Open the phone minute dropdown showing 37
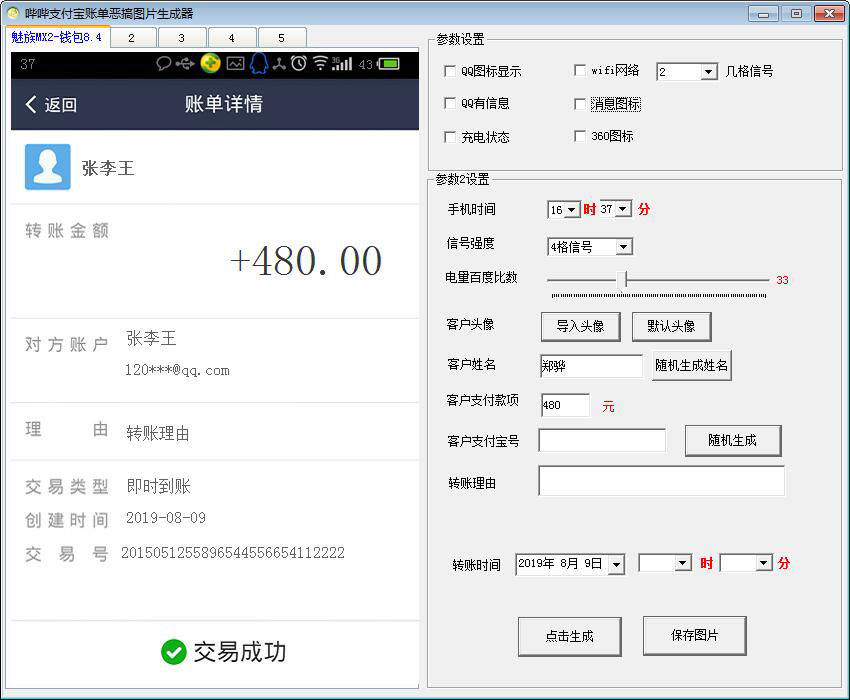This screenshot has height=700, width=850. click(623, 209)
